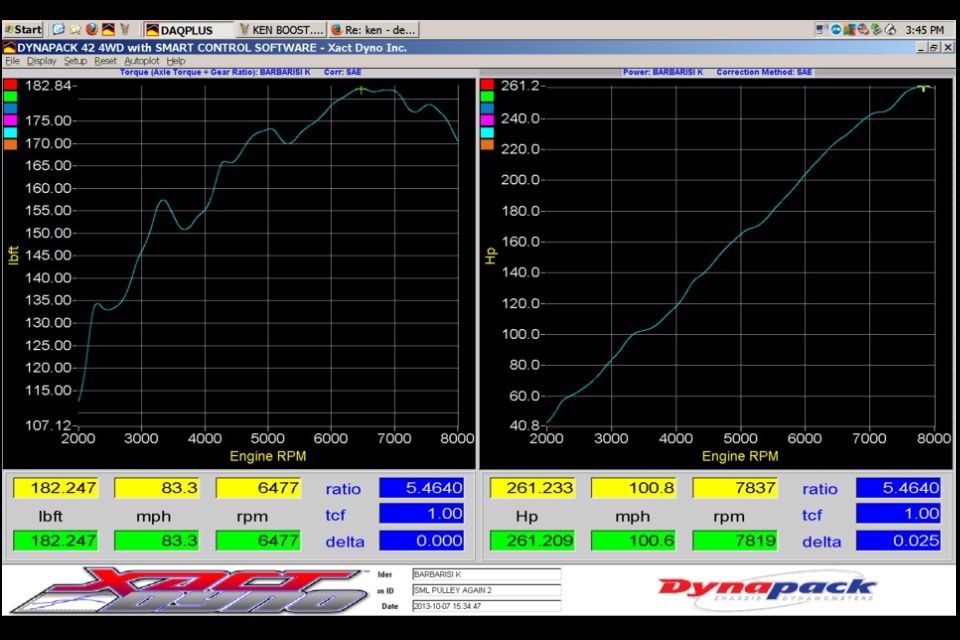Image resolution: width=960 pixels, height=640 pixels.
Task: Open the File menu
Action: [12, 61]
